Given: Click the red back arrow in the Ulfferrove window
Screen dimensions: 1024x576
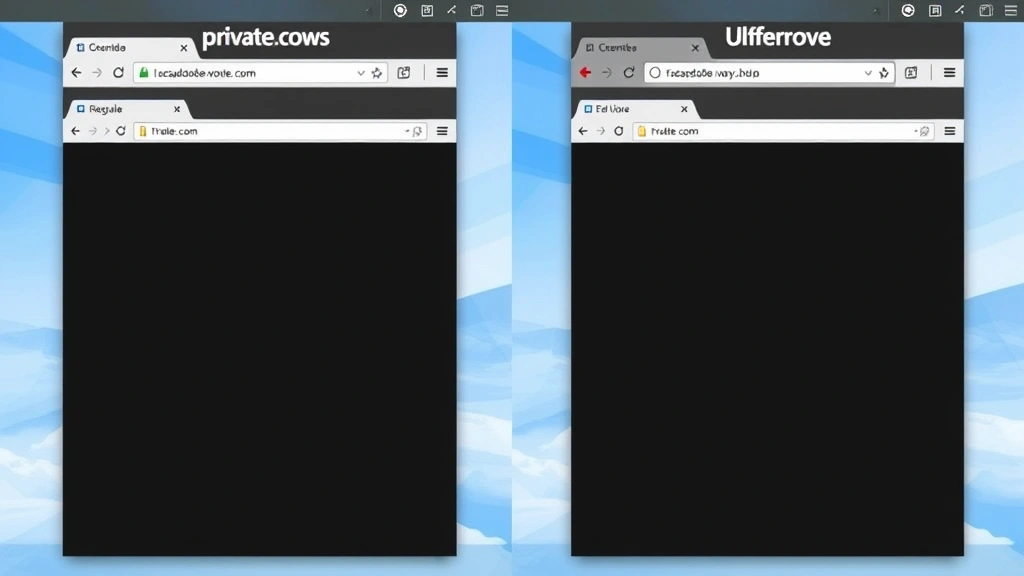Looking at the screenshot, I should coord(585,72).
